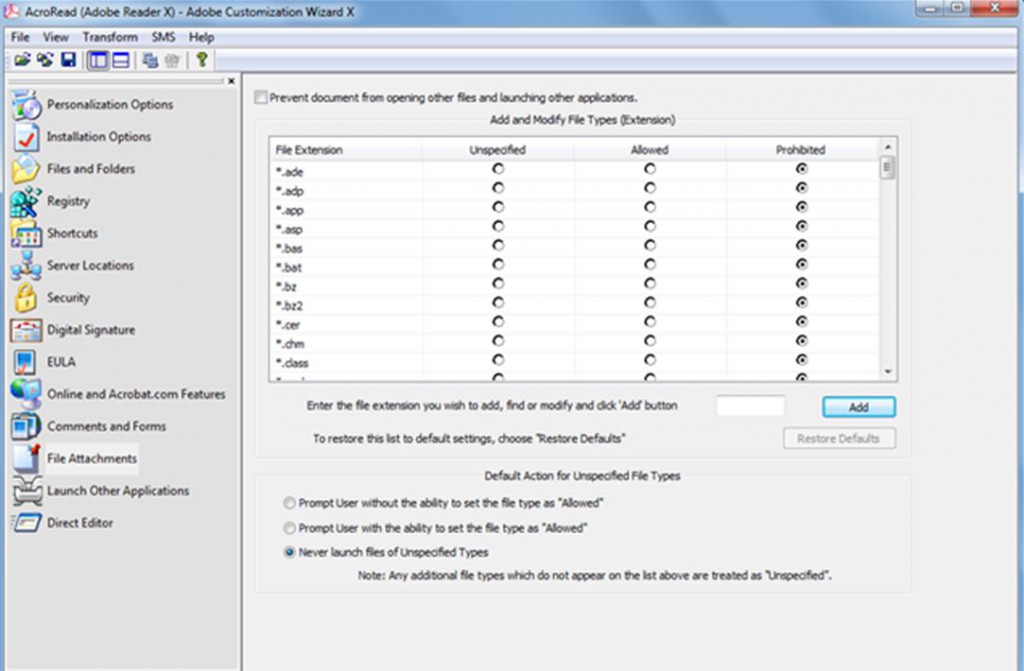The width and height of the screenshot is (1024, 671).
Task: Set *.bat to Allowed
Action: (650, 264)
